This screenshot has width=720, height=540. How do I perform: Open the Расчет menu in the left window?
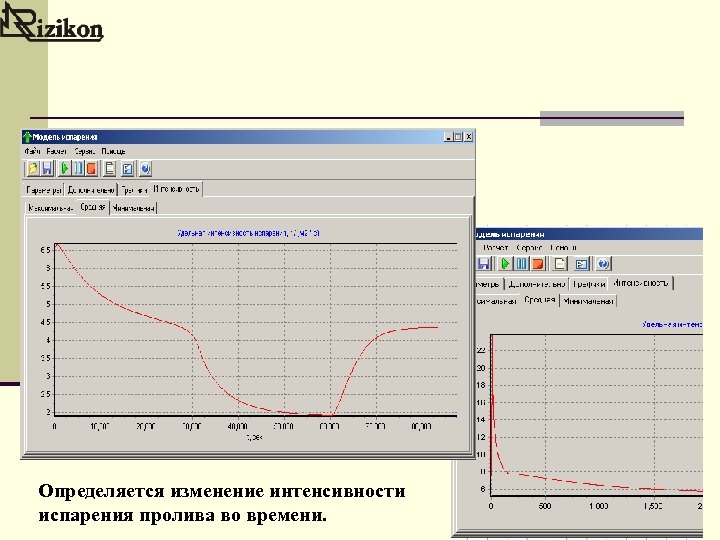57,151
